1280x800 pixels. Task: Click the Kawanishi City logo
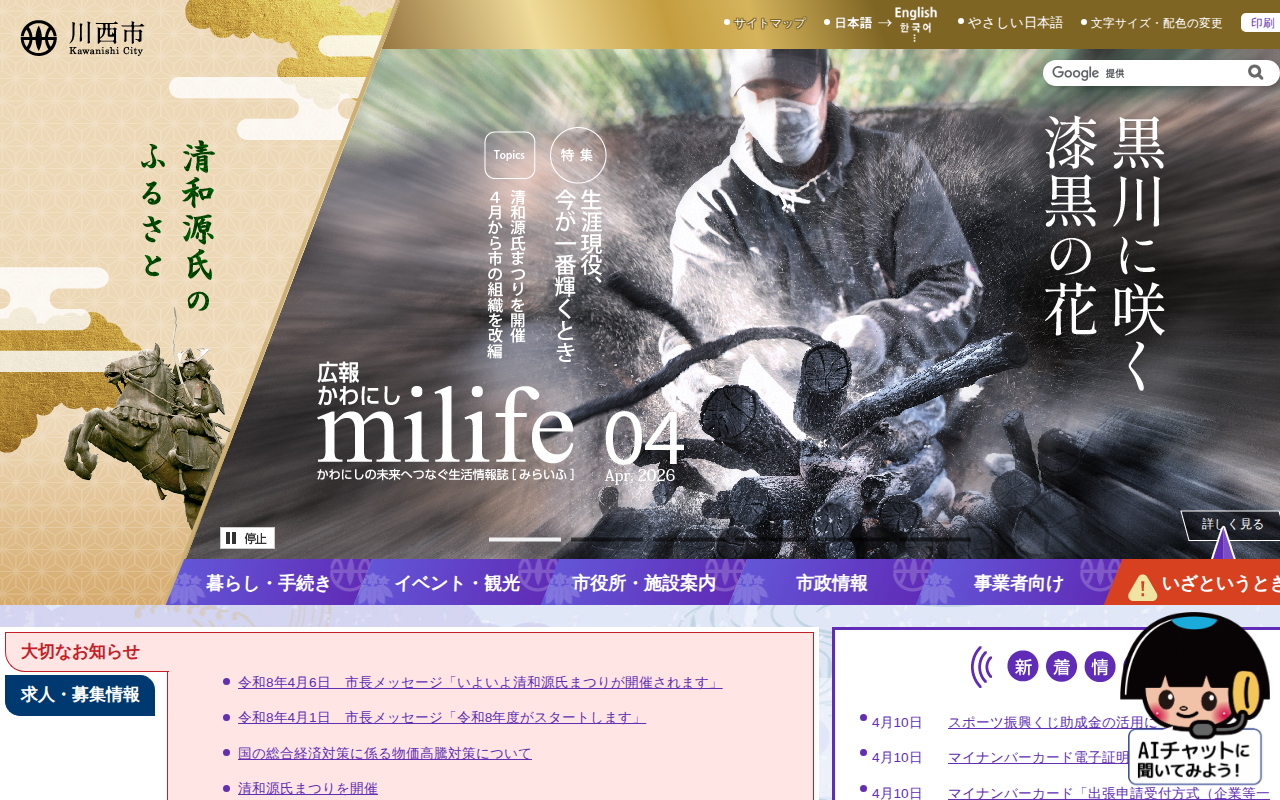(82, 38)
